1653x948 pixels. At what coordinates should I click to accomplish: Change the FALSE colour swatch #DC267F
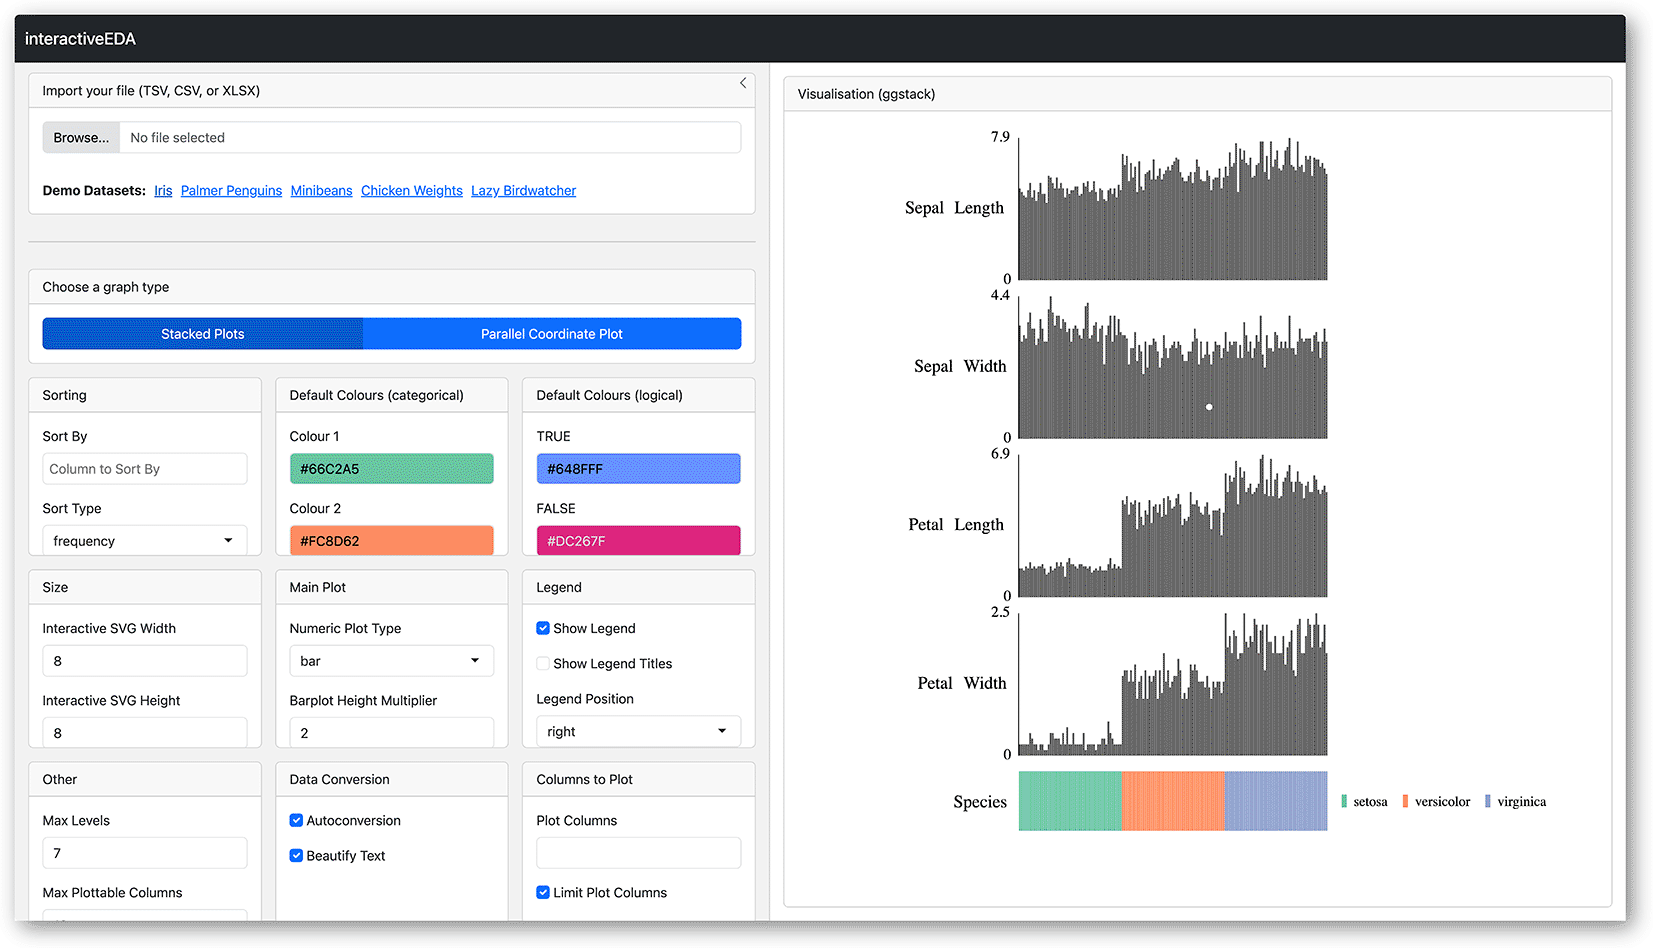[x=638, y=541]
